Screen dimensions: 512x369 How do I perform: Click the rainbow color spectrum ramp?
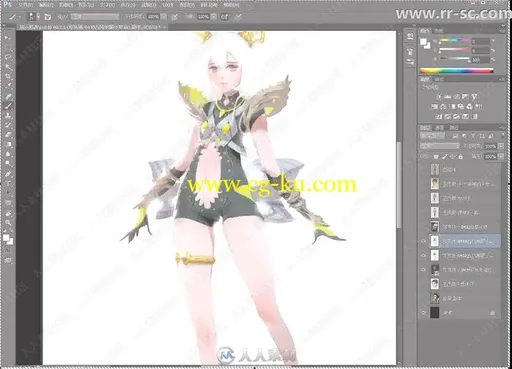point(456,70)
